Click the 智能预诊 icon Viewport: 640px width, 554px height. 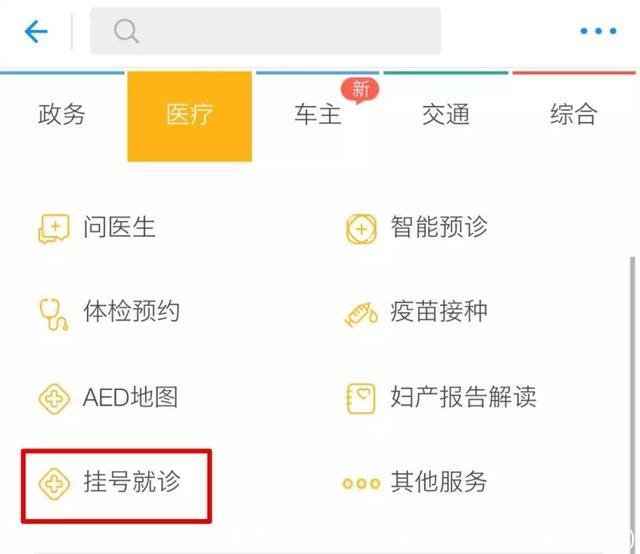tap(360, 228)
